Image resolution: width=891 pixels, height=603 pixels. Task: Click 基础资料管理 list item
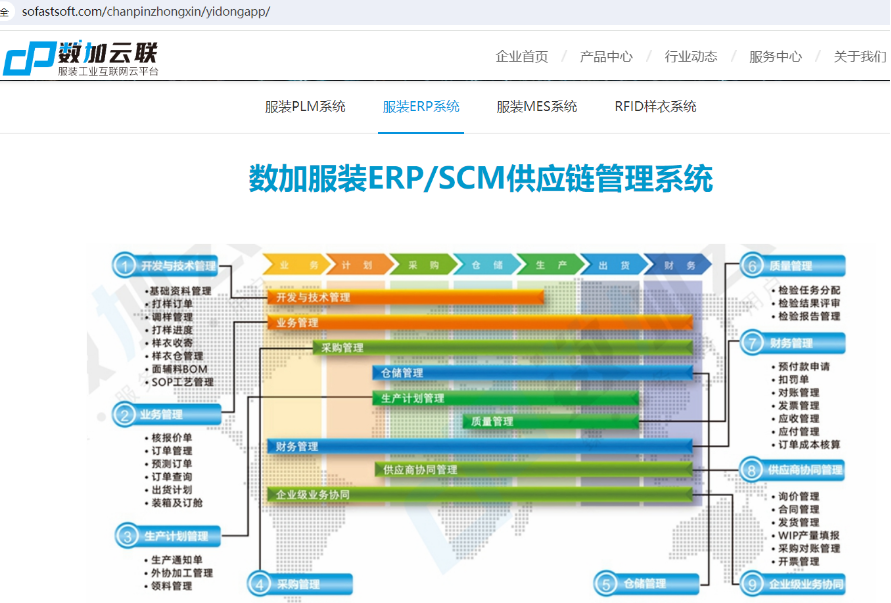180,291
